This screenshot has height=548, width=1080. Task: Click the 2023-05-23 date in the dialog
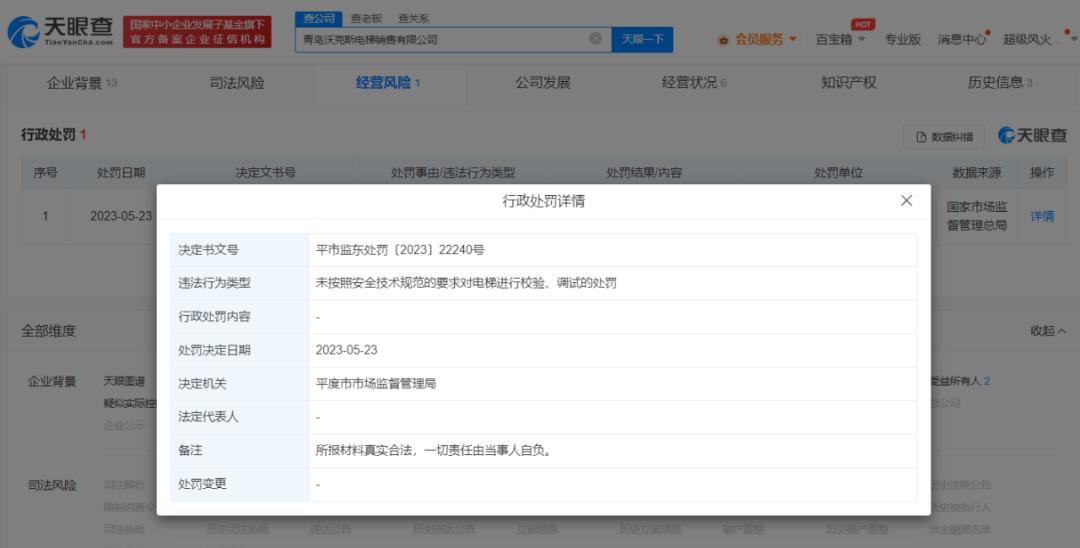pyautogui.click(x=346, y=350)
